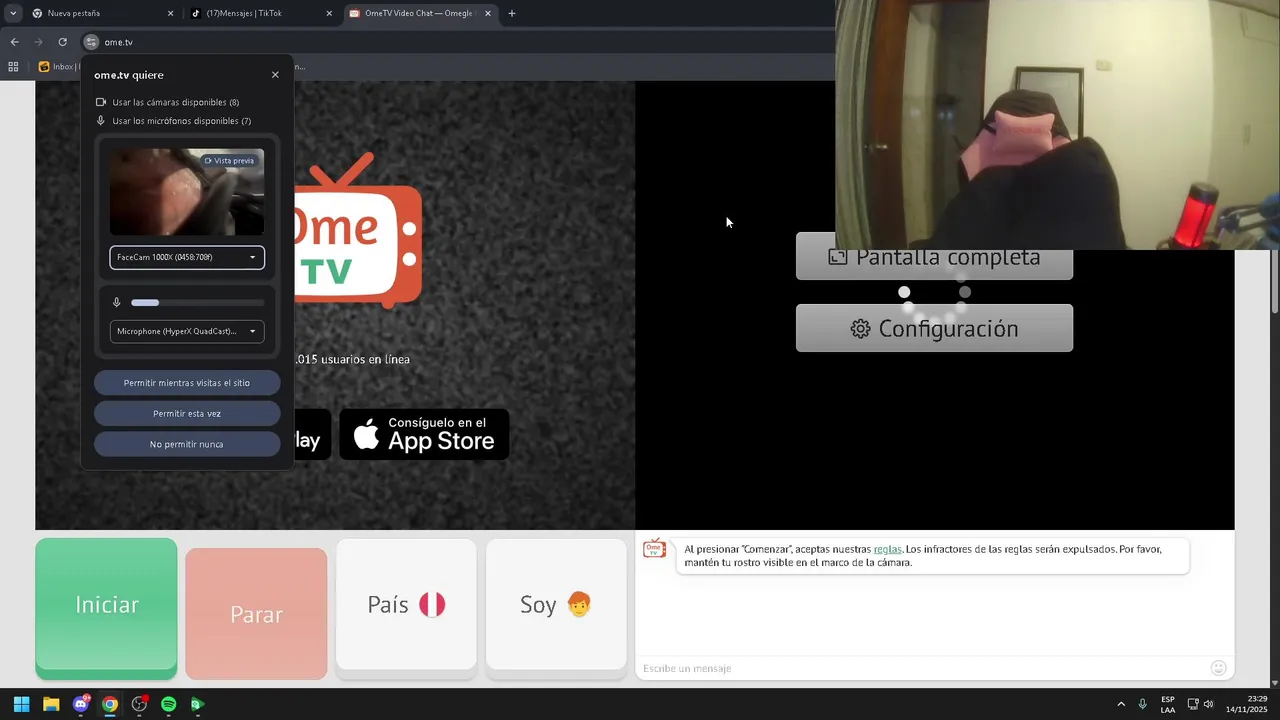Show hidden system tray icons
This screenshot has height=720, width=1280.
point(1121,704)
